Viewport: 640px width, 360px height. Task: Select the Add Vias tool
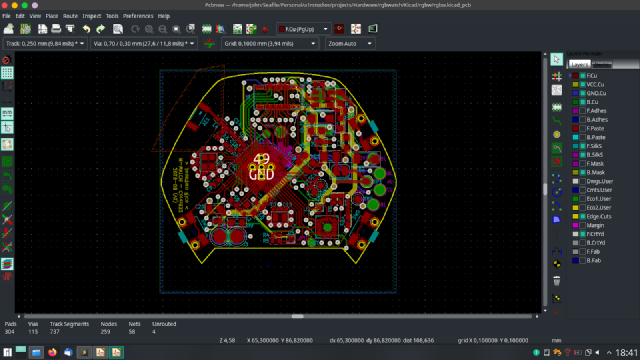pyautogui.click(x=557, y=134)
